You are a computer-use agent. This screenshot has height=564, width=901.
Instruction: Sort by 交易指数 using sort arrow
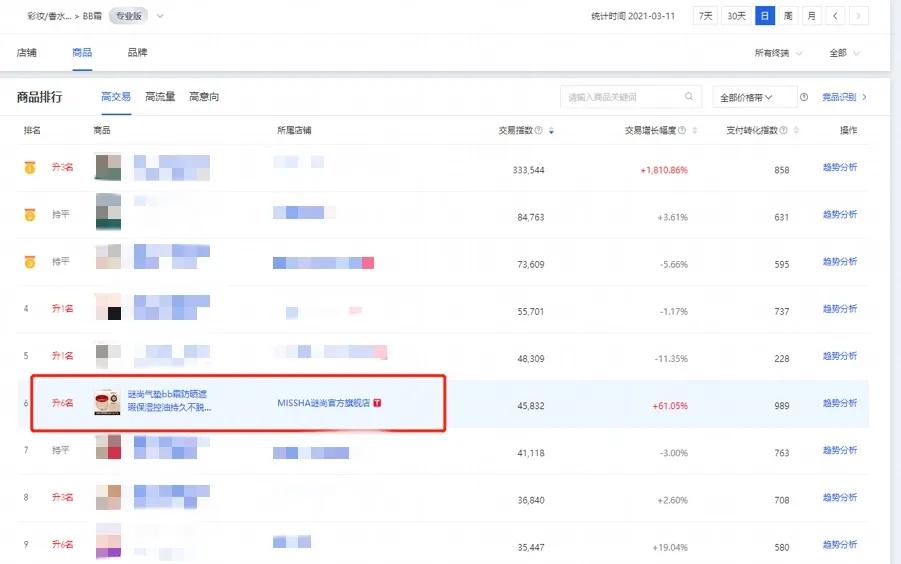[551, 131]
